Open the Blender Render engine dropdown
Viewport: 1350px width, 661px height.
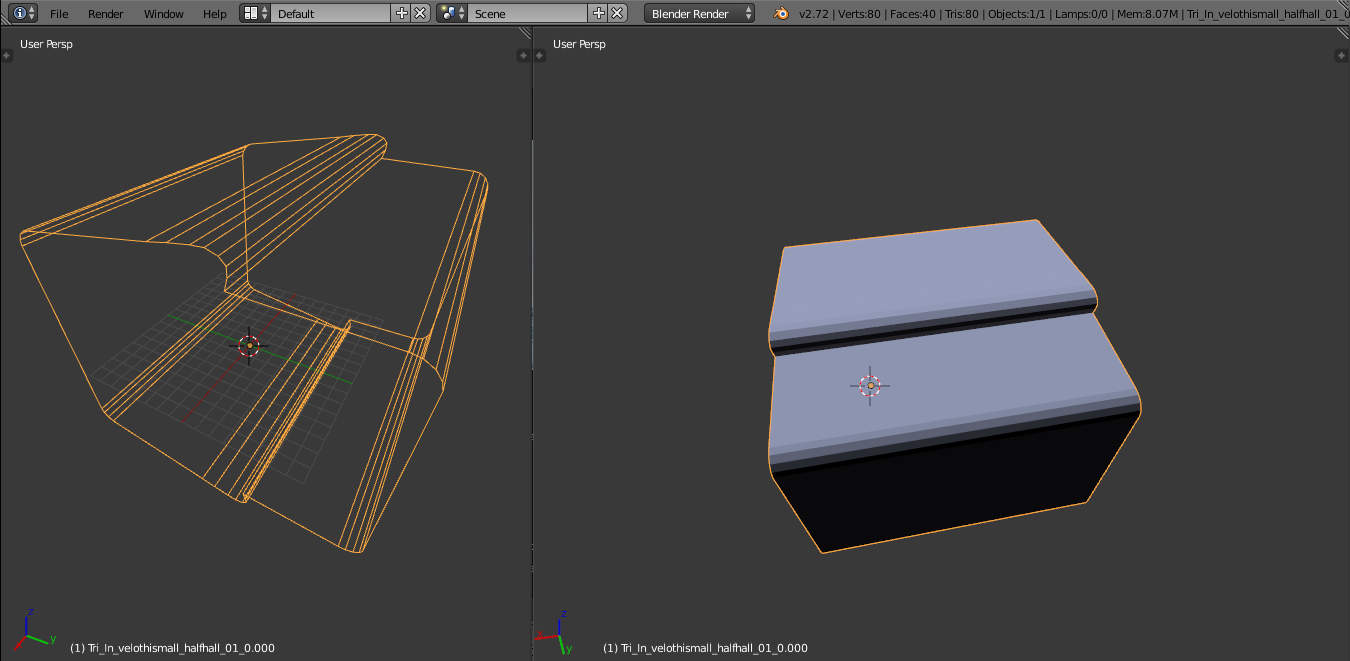coord(700,13)
